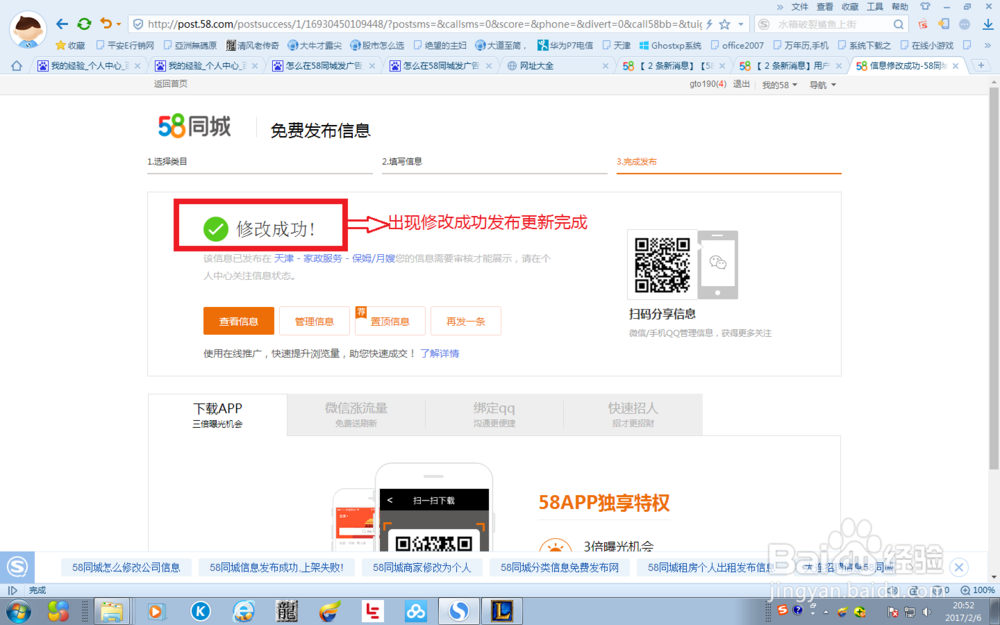Click the orange undo/restore page arrow

106,24
